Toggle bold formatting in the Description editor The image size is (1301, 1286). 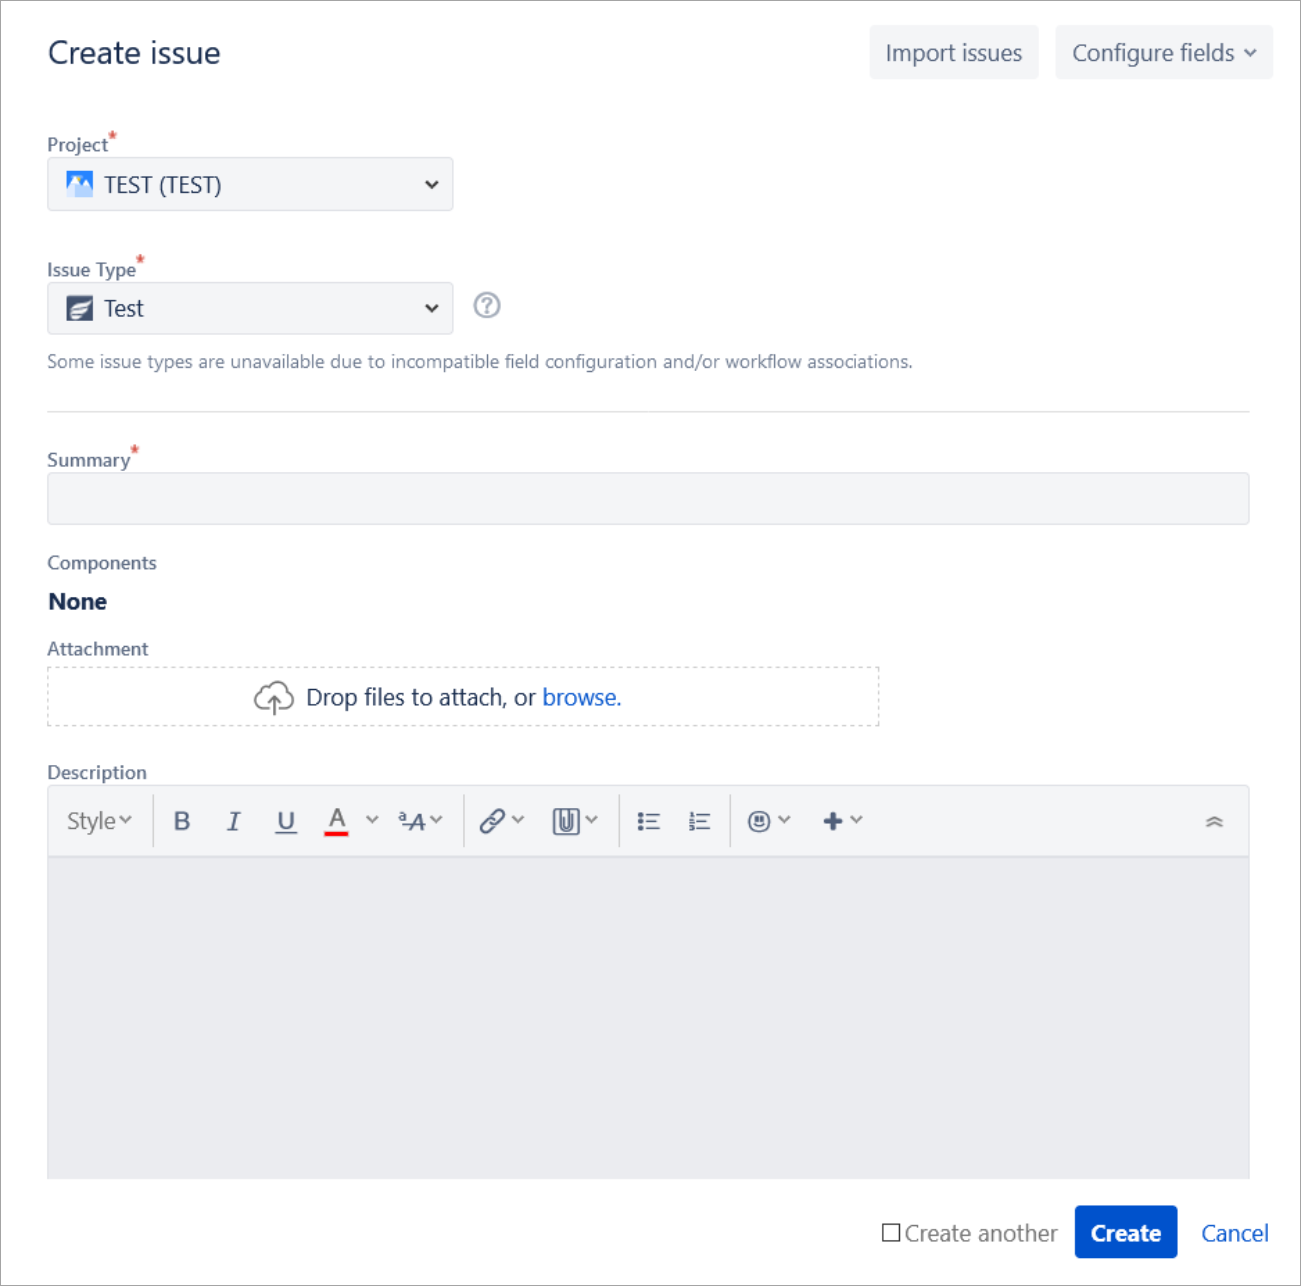[x=183, y=820]
